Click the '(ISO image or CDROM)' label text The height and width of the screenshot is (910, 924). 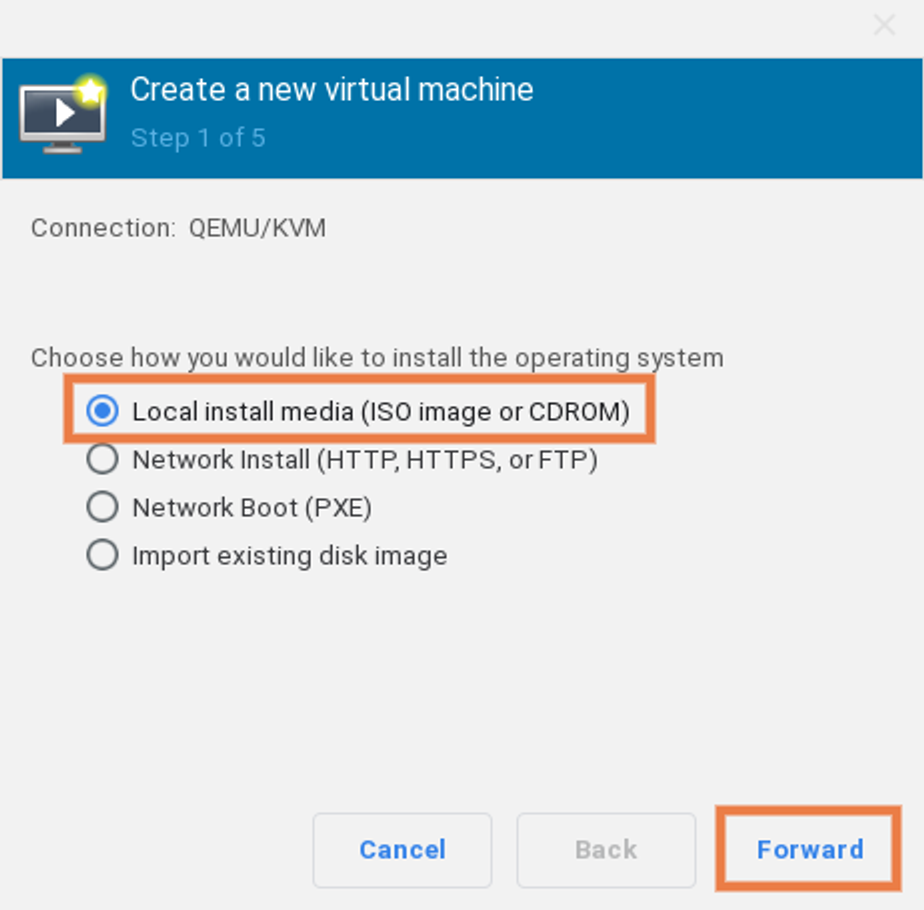coord(495,411)
